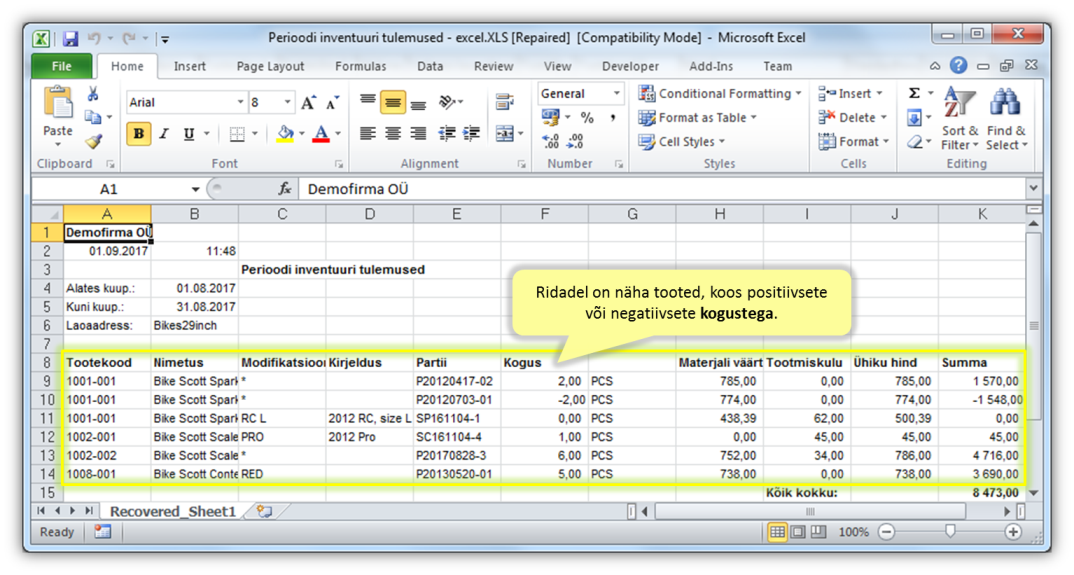Center text horizontally
This screenshot has height=575, width=1074.
point(393,134)
